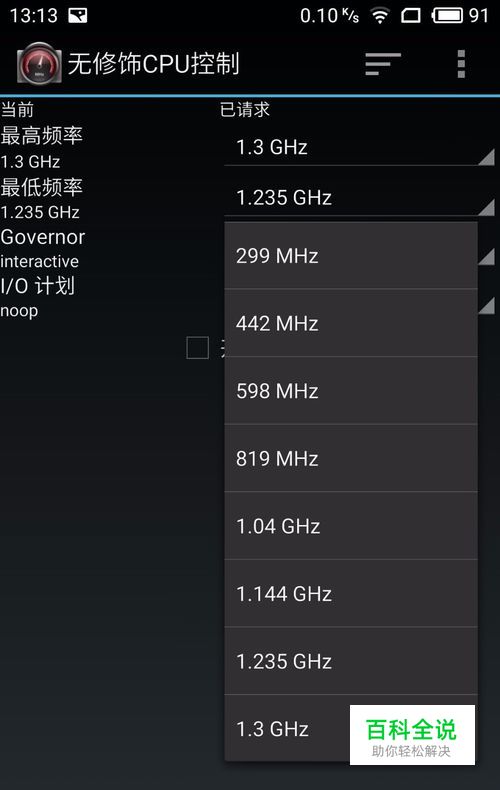This screenshot has width=500, height=790.
Task: Choose 819 MHz option
Action: point(351,458)
